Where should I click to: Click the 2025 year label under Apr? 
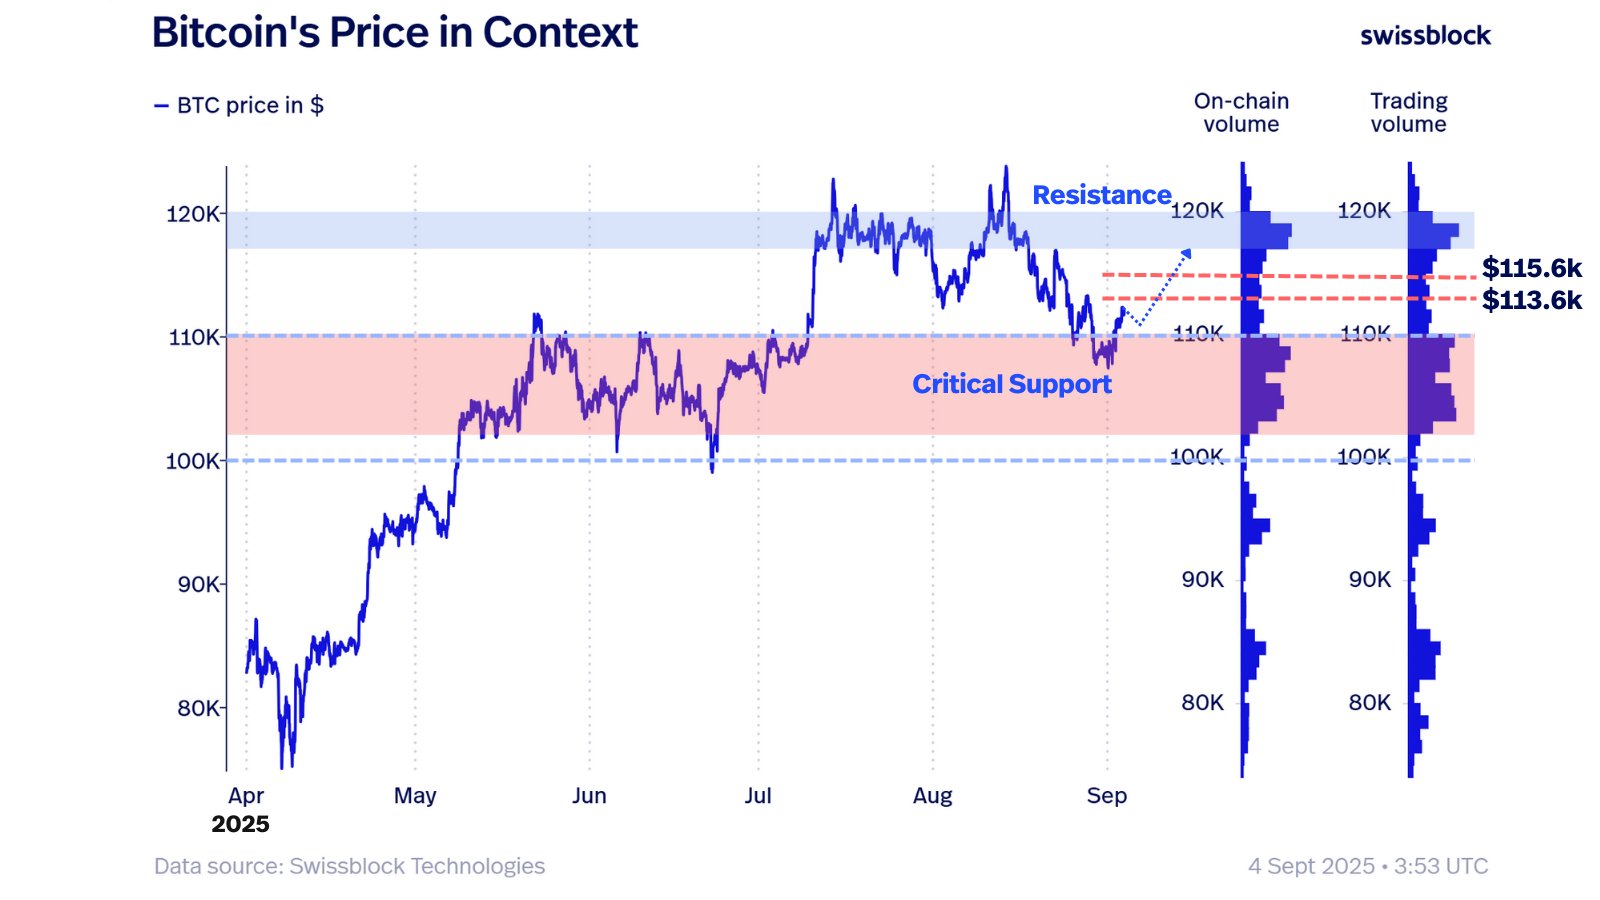pos(240,824)
